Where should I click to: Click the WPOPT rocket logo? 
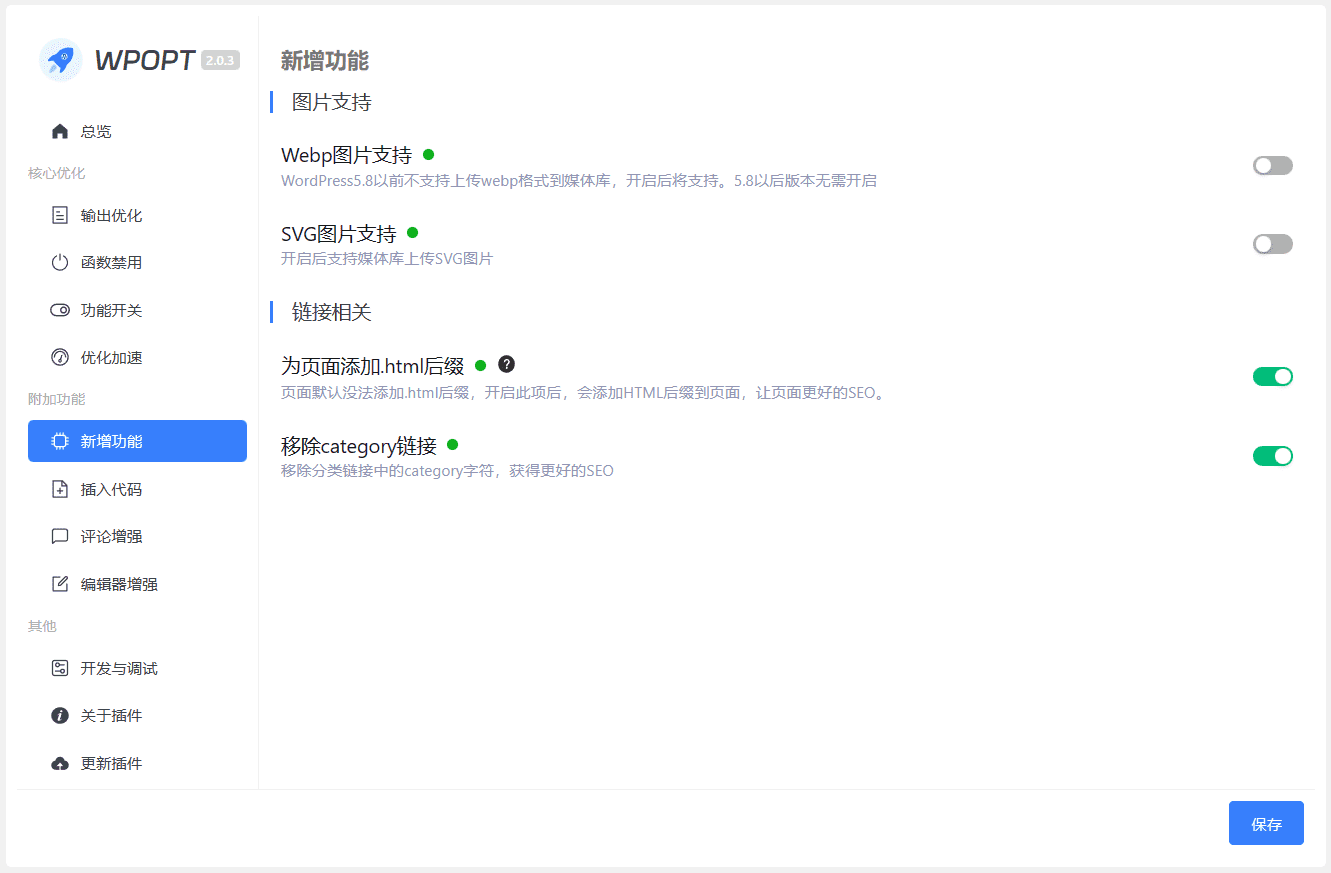tap(60, 60)
